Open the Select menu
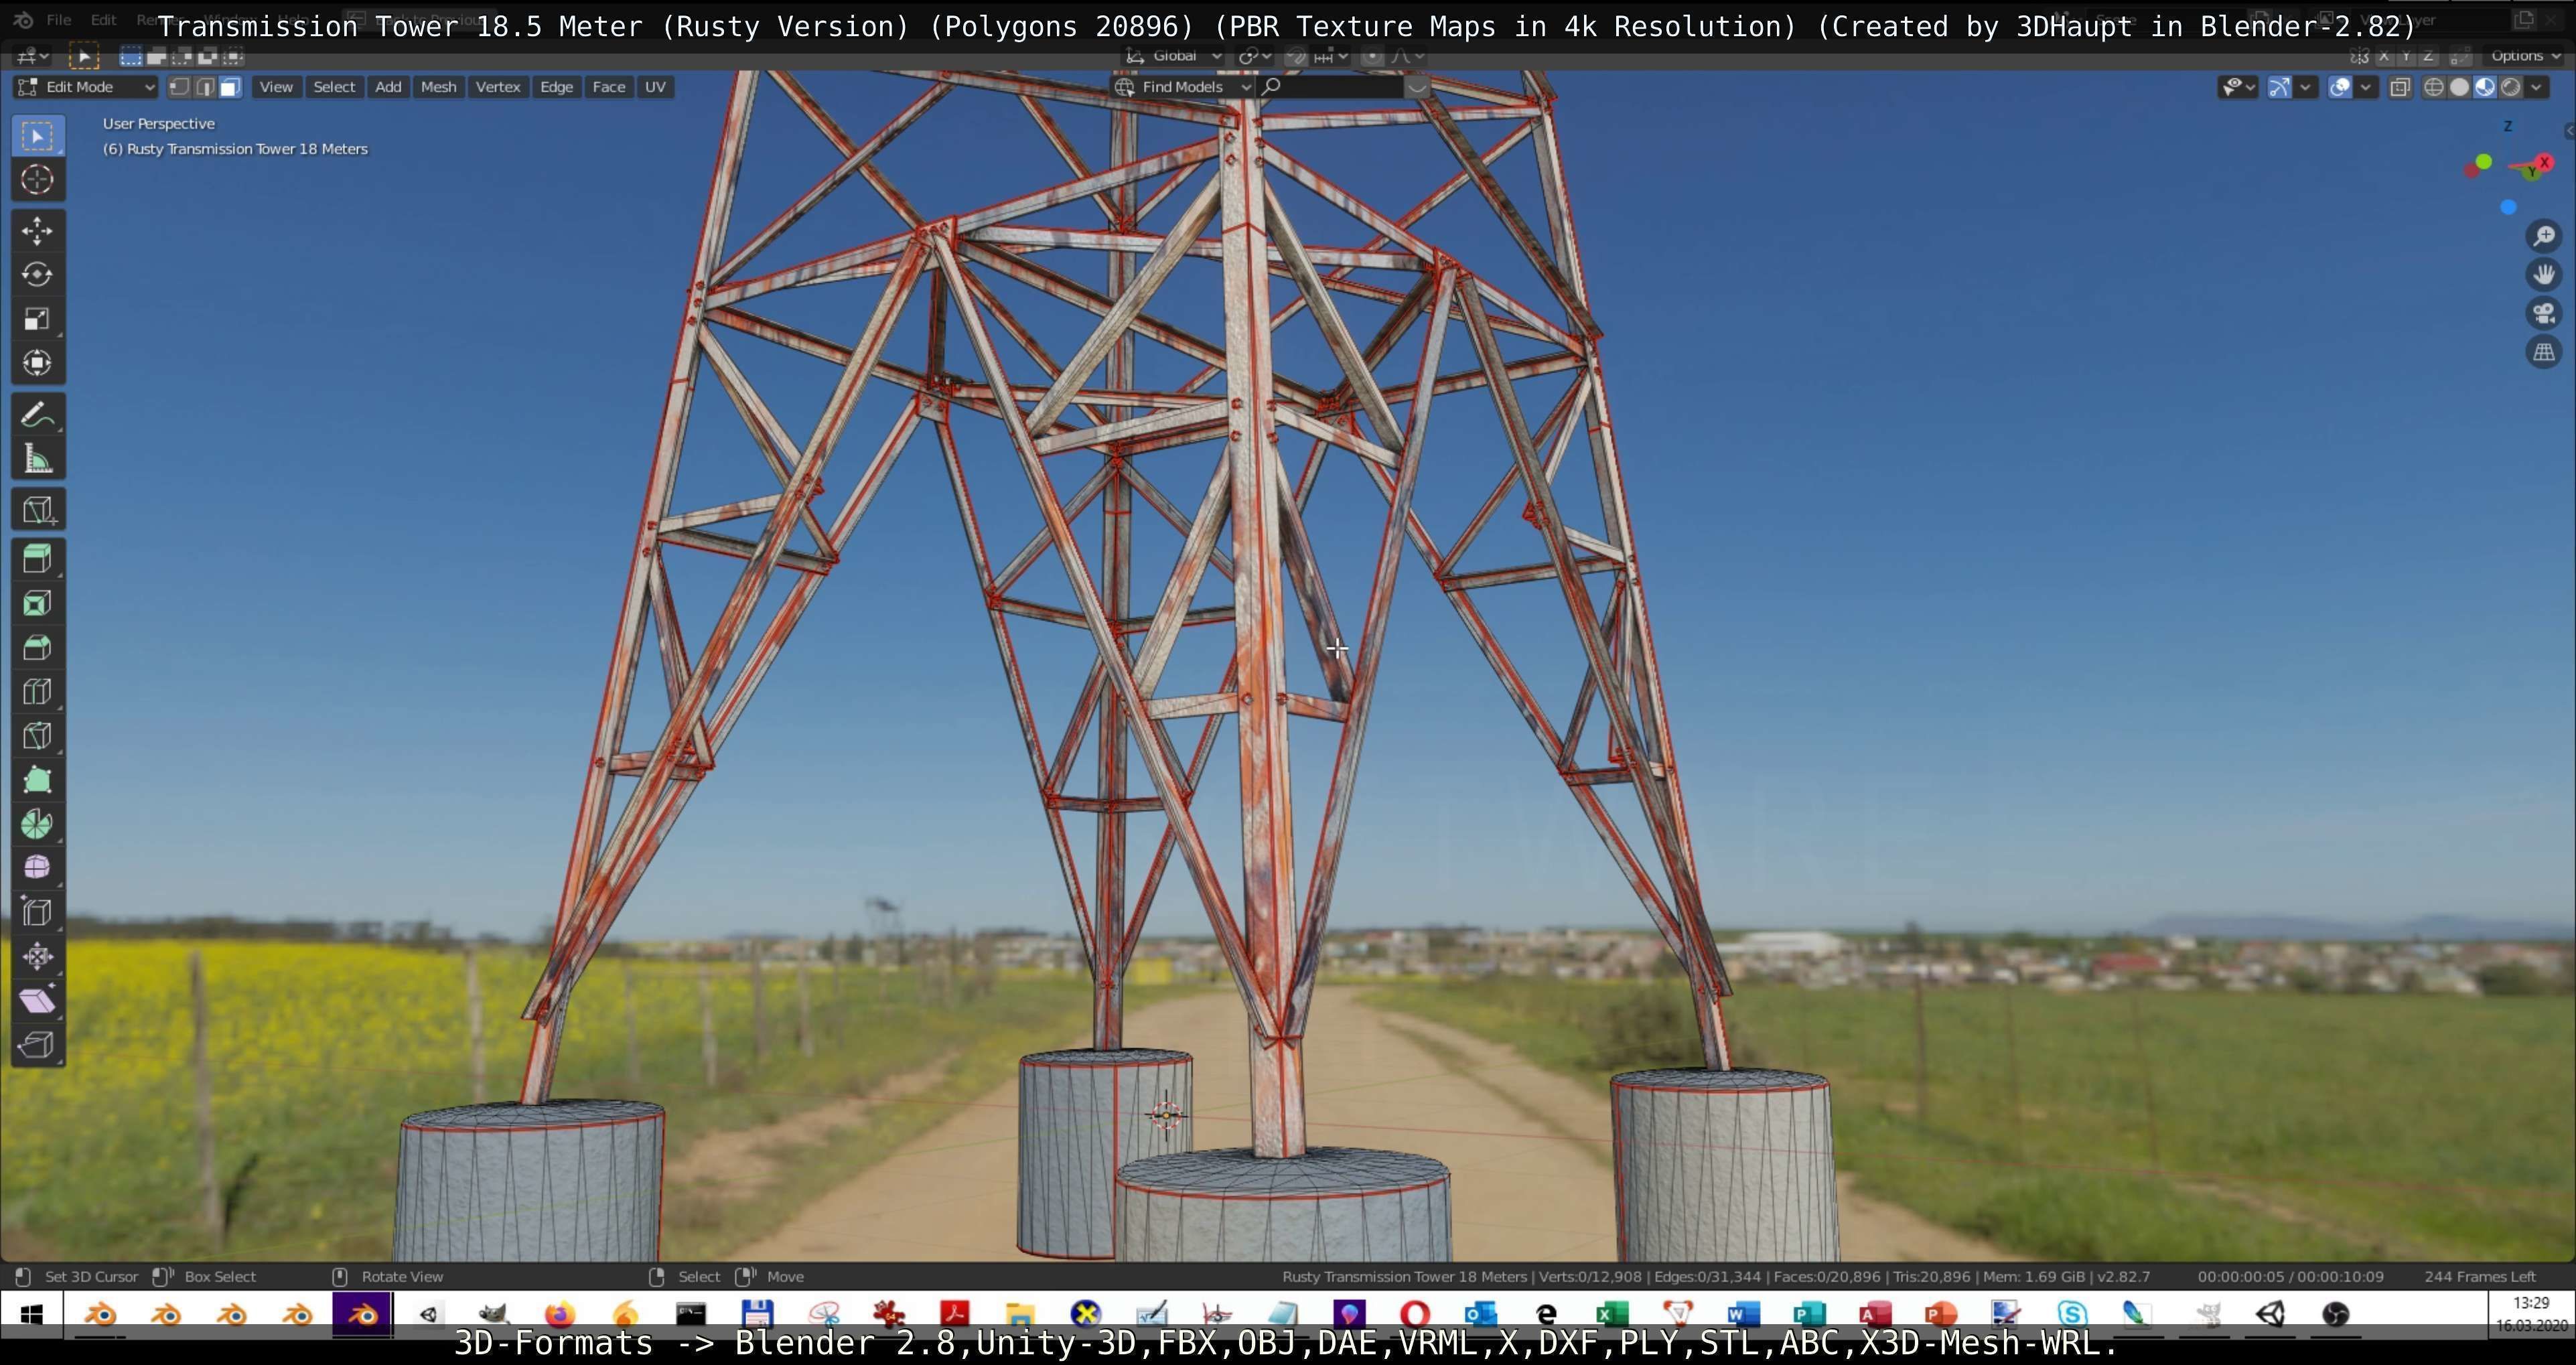The image size is (2576, 1365). point(334,87)
